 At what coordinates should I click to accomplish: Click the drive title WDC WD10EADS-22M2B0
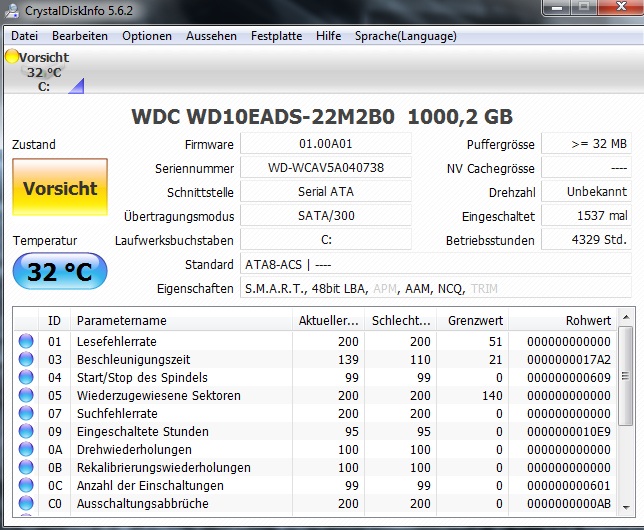(263, 117)
